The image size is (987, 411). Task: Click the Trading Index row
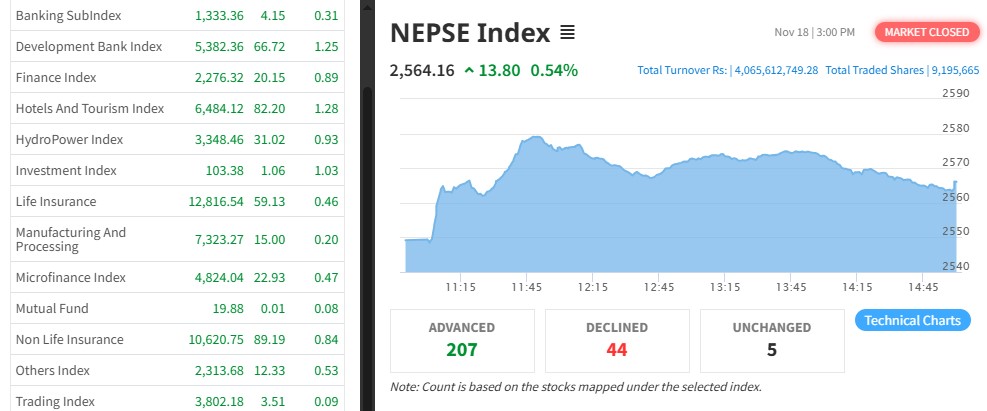[x=55, y=401]
